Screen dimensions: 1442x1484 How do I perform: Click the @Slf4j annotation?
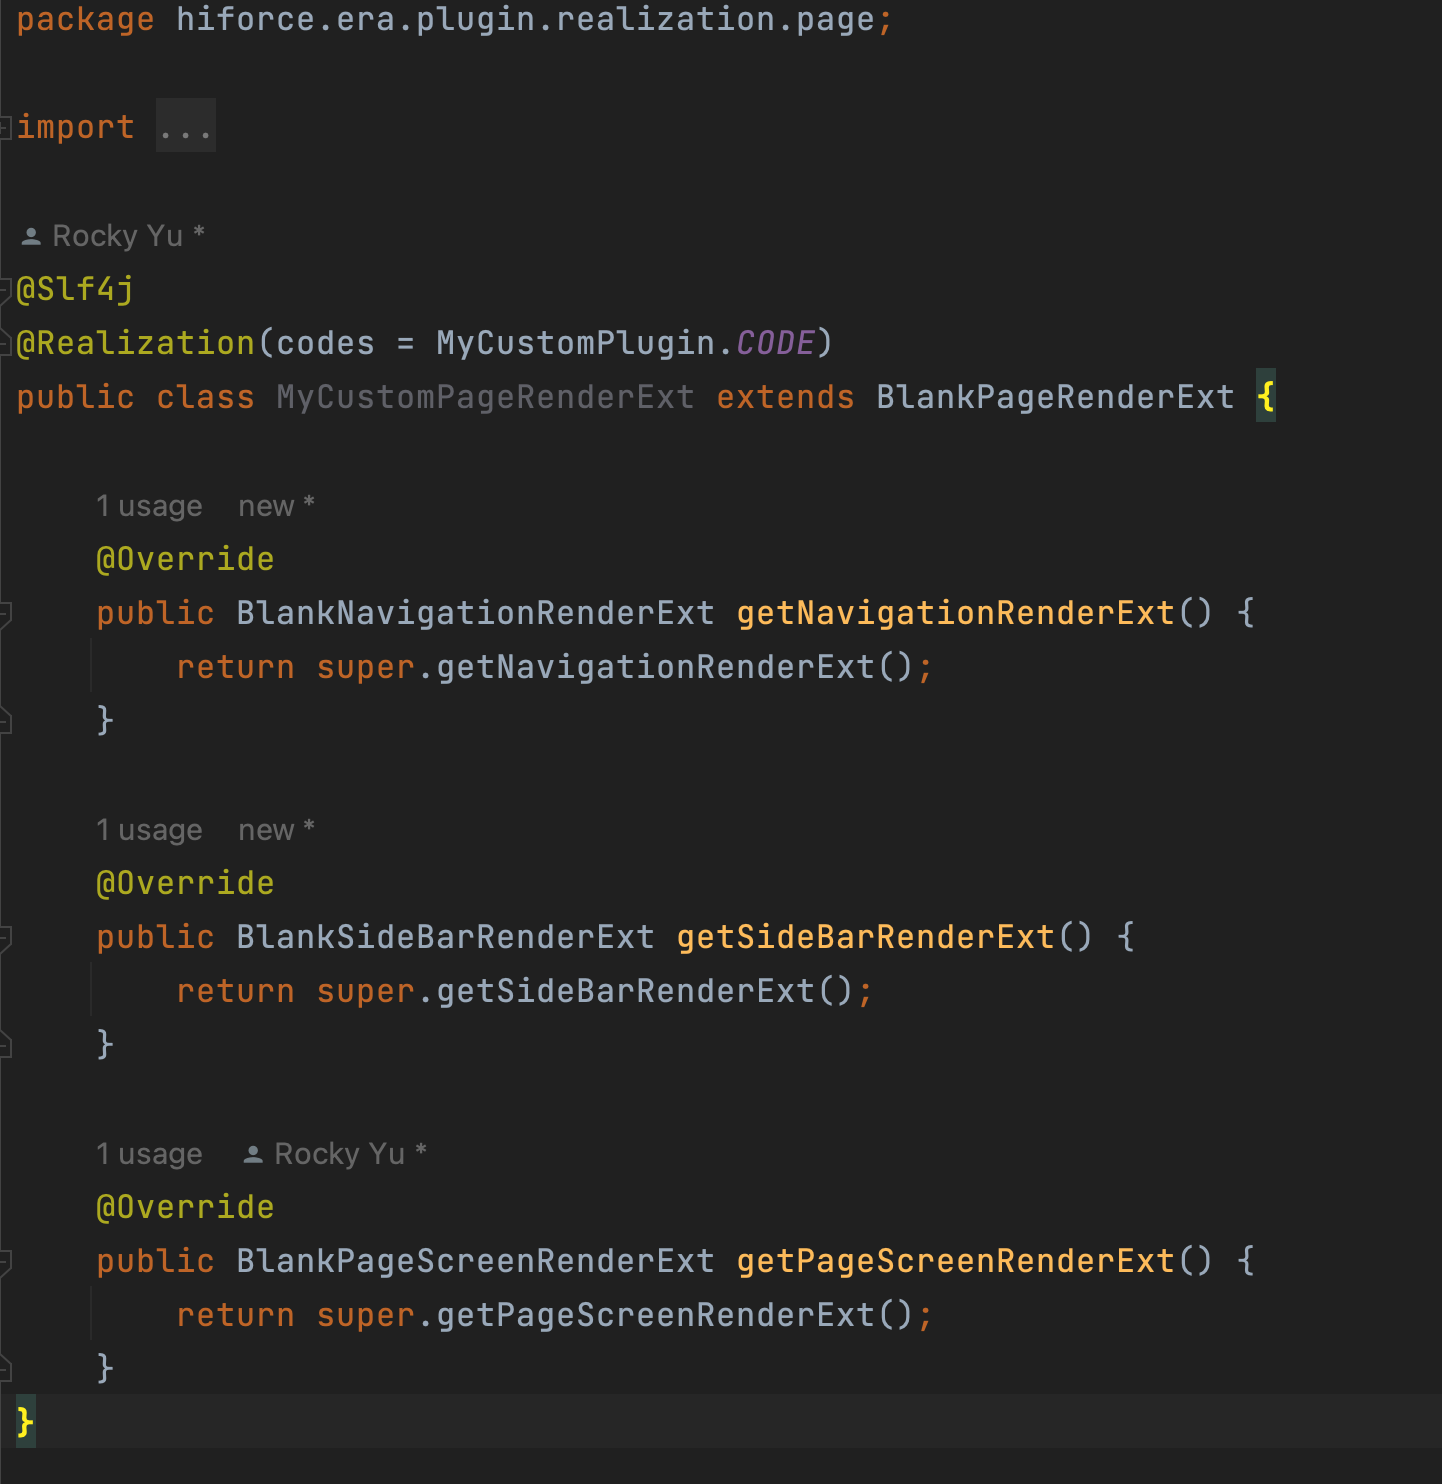(x=75, y=289)
